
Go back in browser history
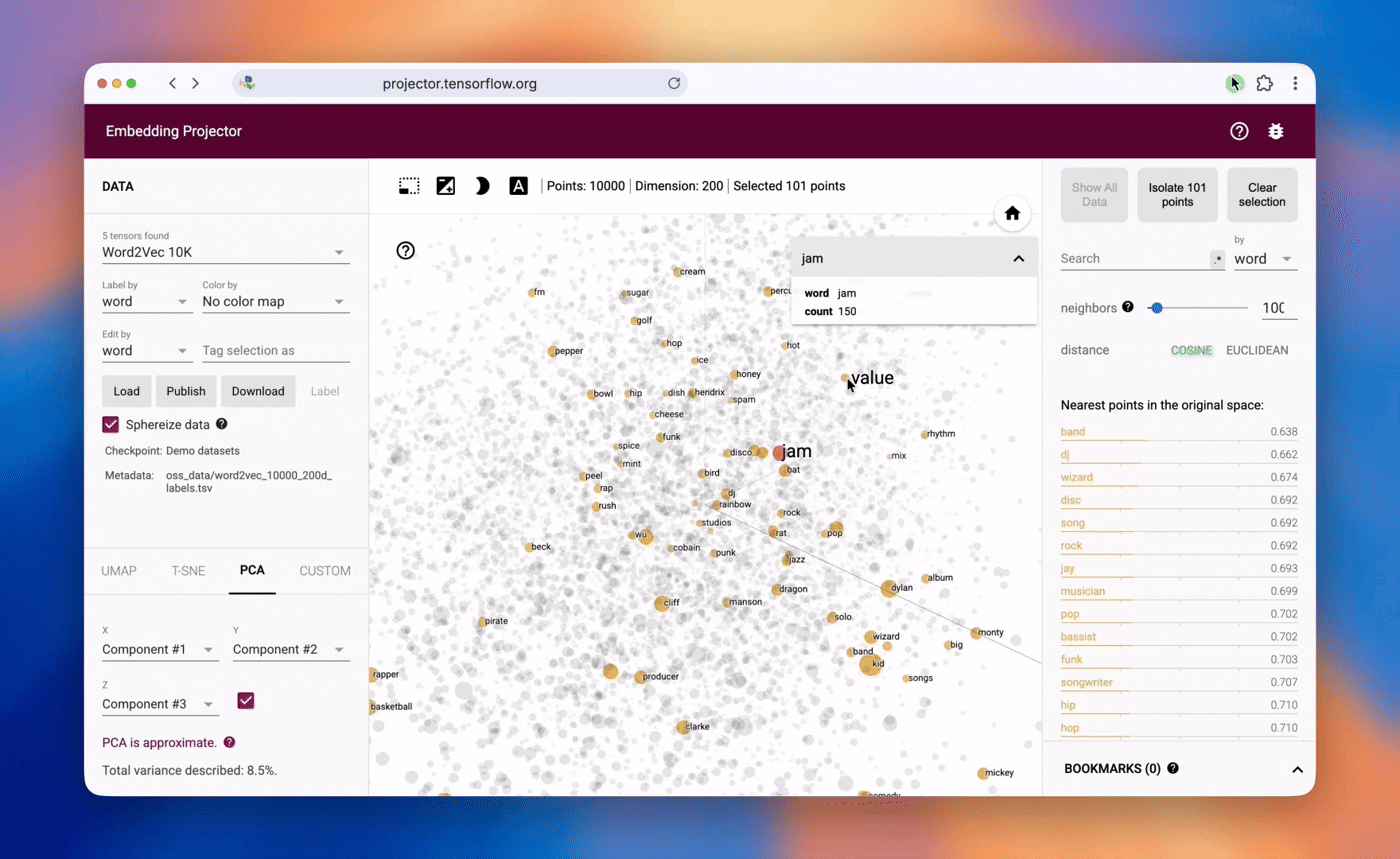click(x=172, y=84)
